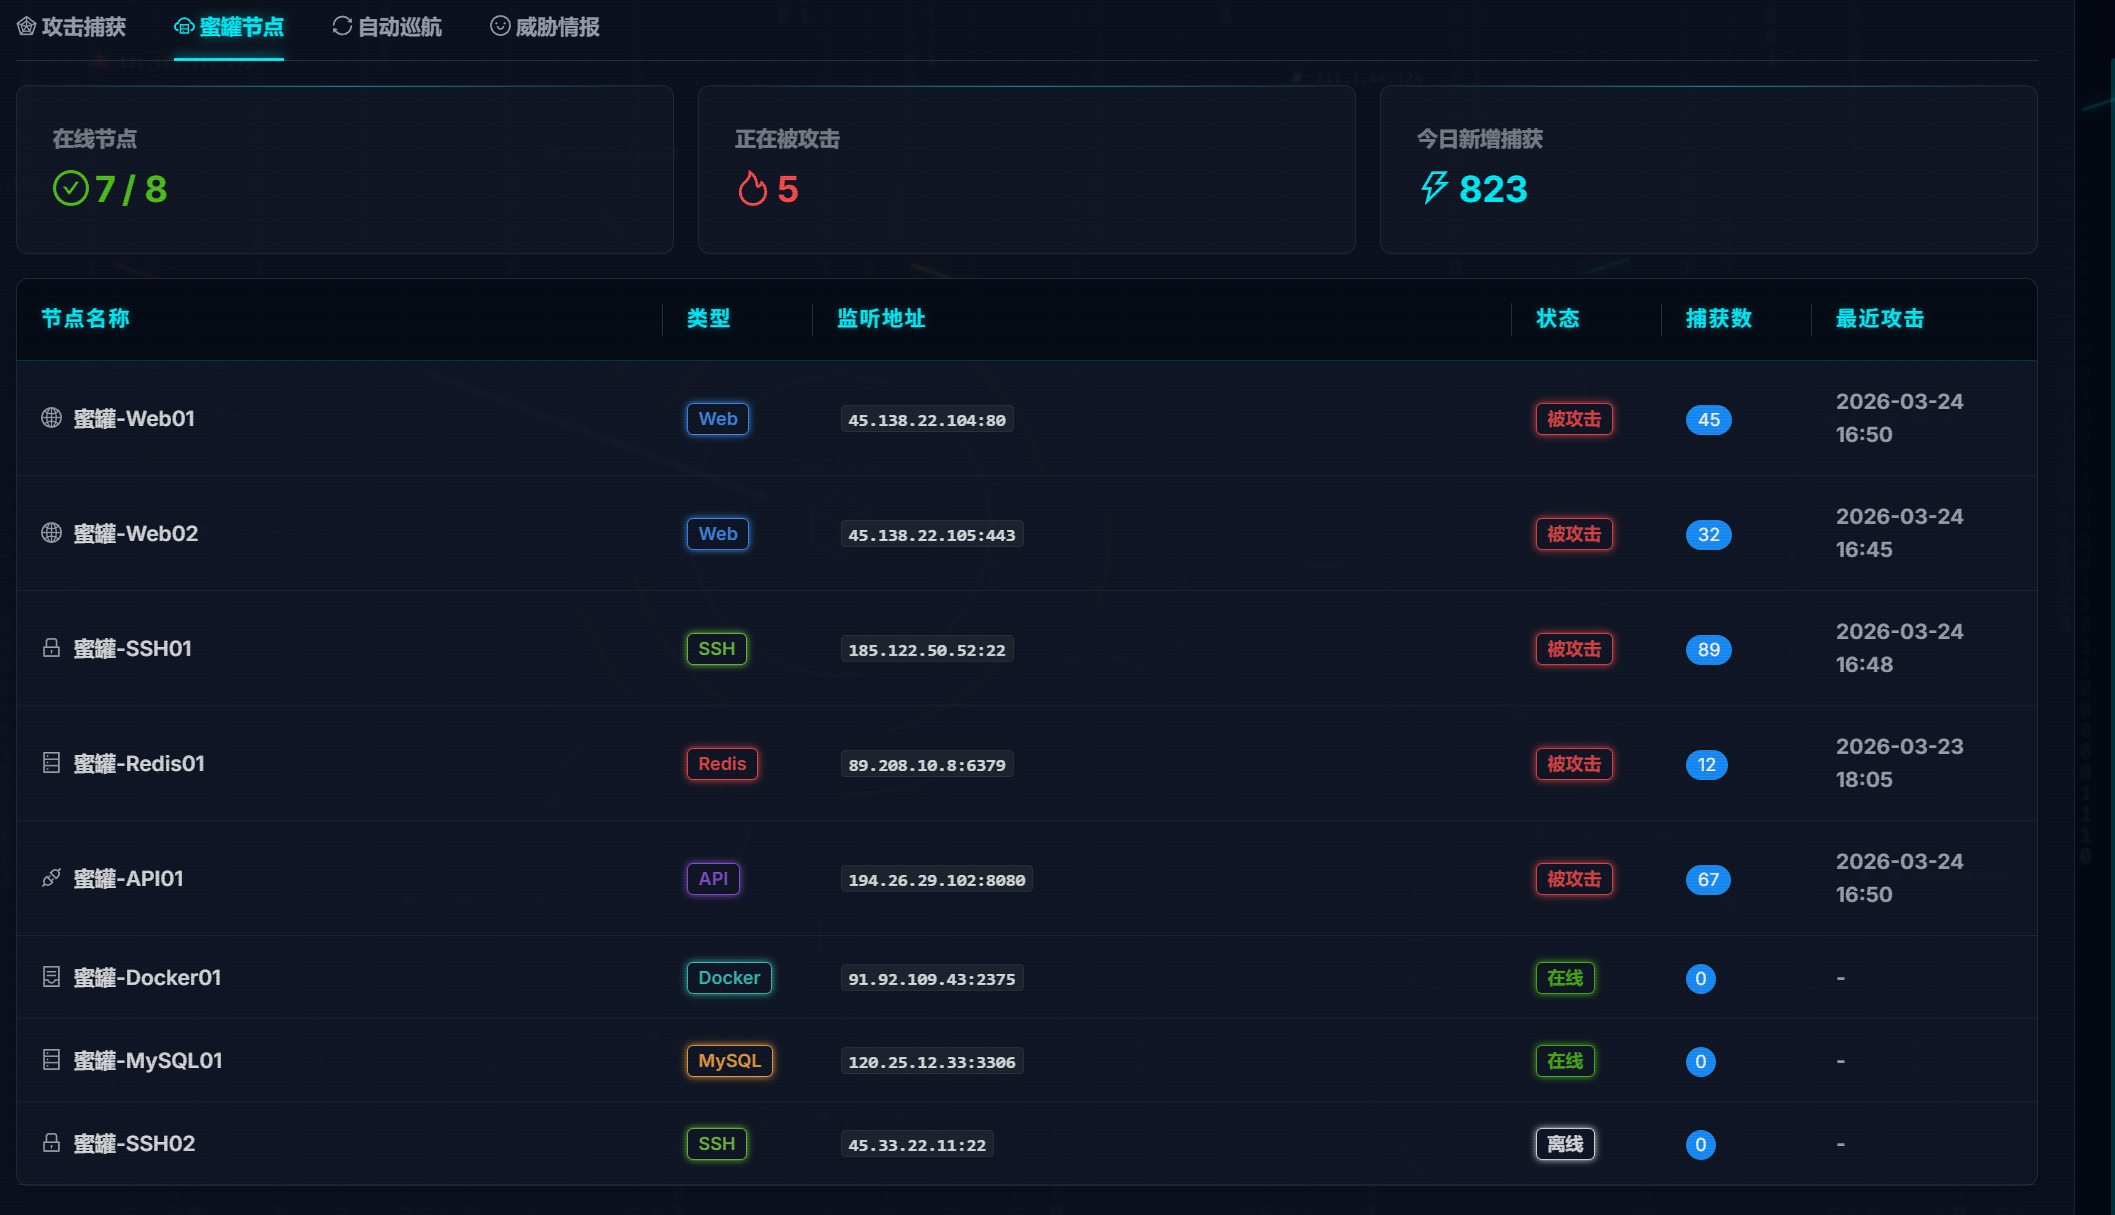Click the 最近攻击 column header

1880,318
